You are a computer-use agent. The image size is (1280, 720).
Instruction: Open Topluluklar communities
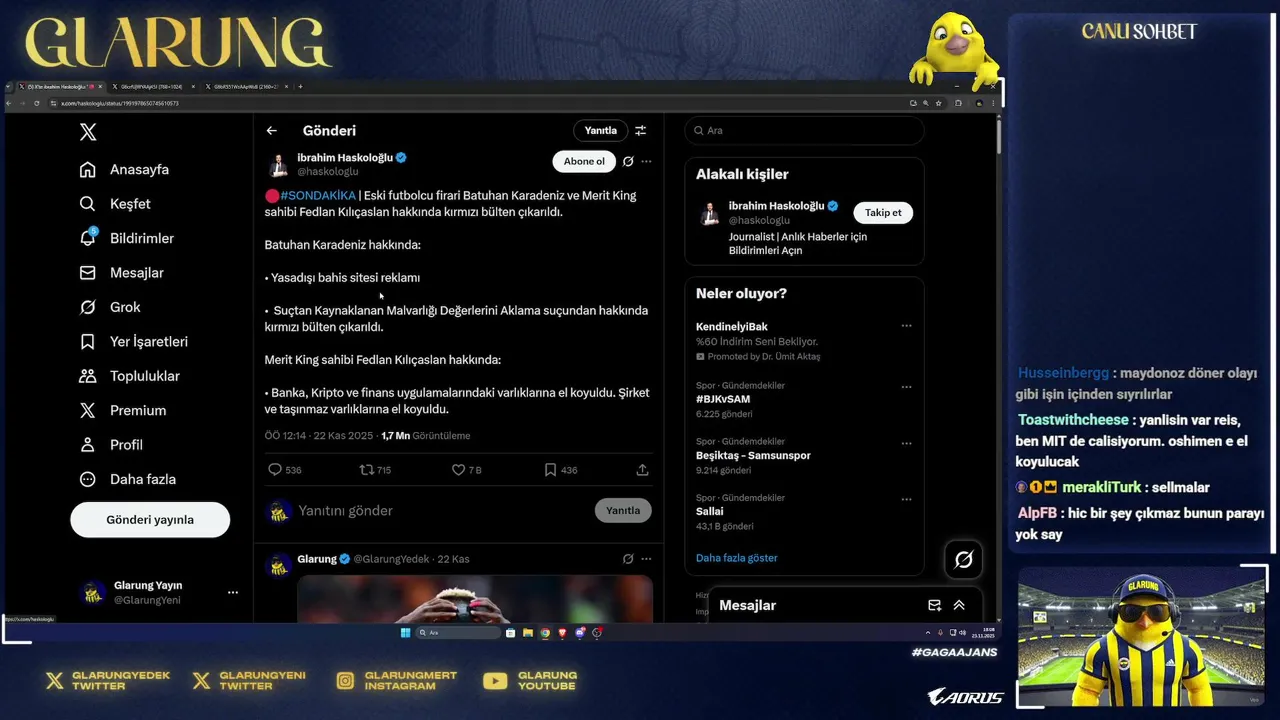(x=129, y=376)
